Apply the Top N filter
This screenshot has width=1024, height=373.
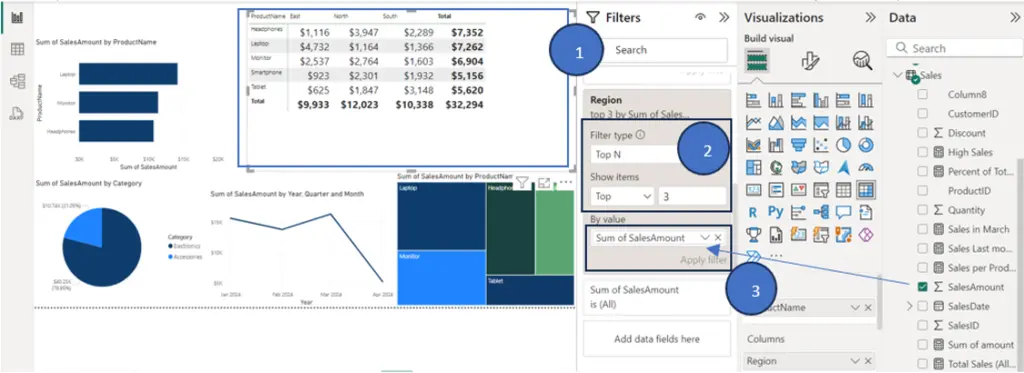[703, 260]
